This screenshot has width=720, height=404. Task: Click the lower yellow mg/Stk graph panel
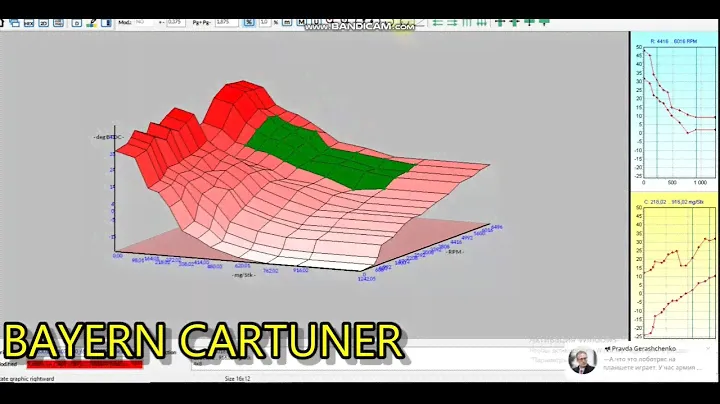[x=675, y=270]
